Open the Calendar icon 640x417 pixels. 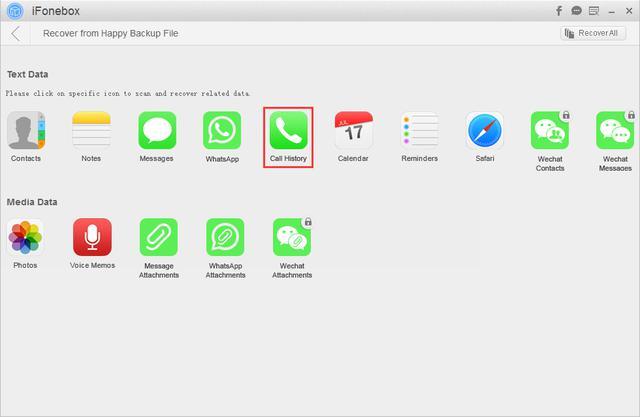pyautogui.click(x=353, y=130)
